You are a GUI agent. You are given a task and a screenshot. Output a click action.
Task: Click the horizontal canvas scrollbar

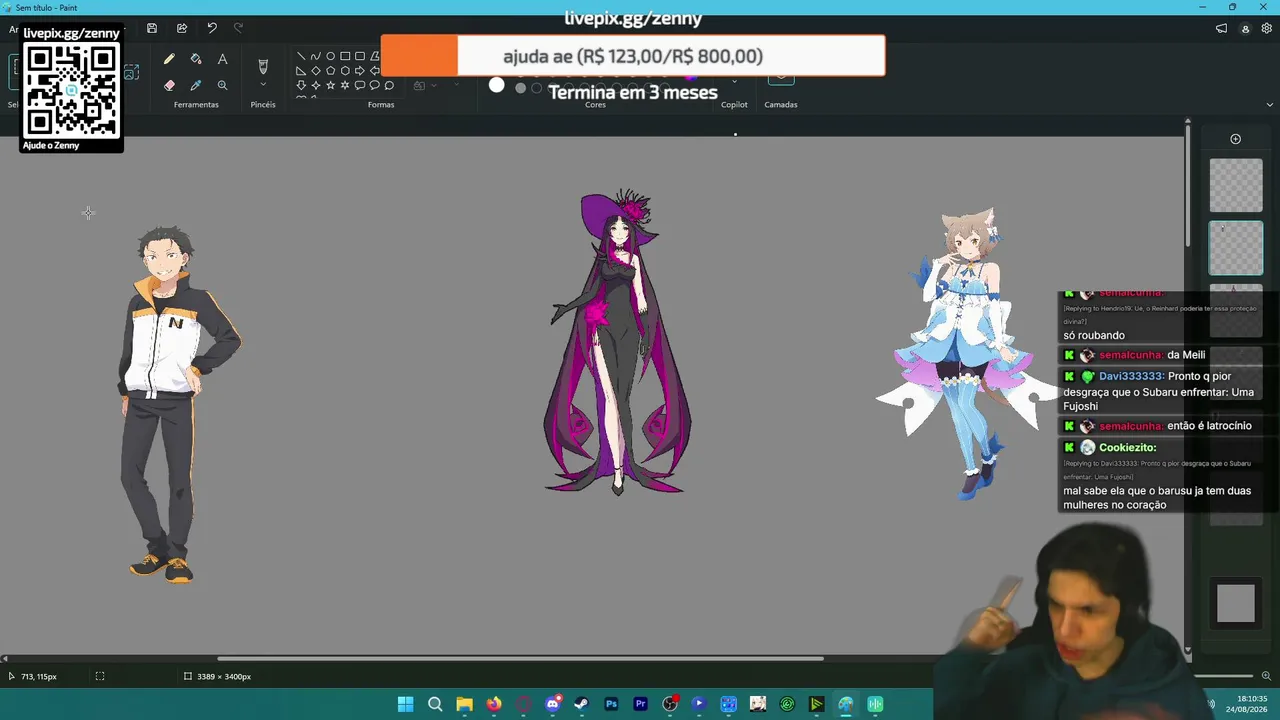click(520, 658)
